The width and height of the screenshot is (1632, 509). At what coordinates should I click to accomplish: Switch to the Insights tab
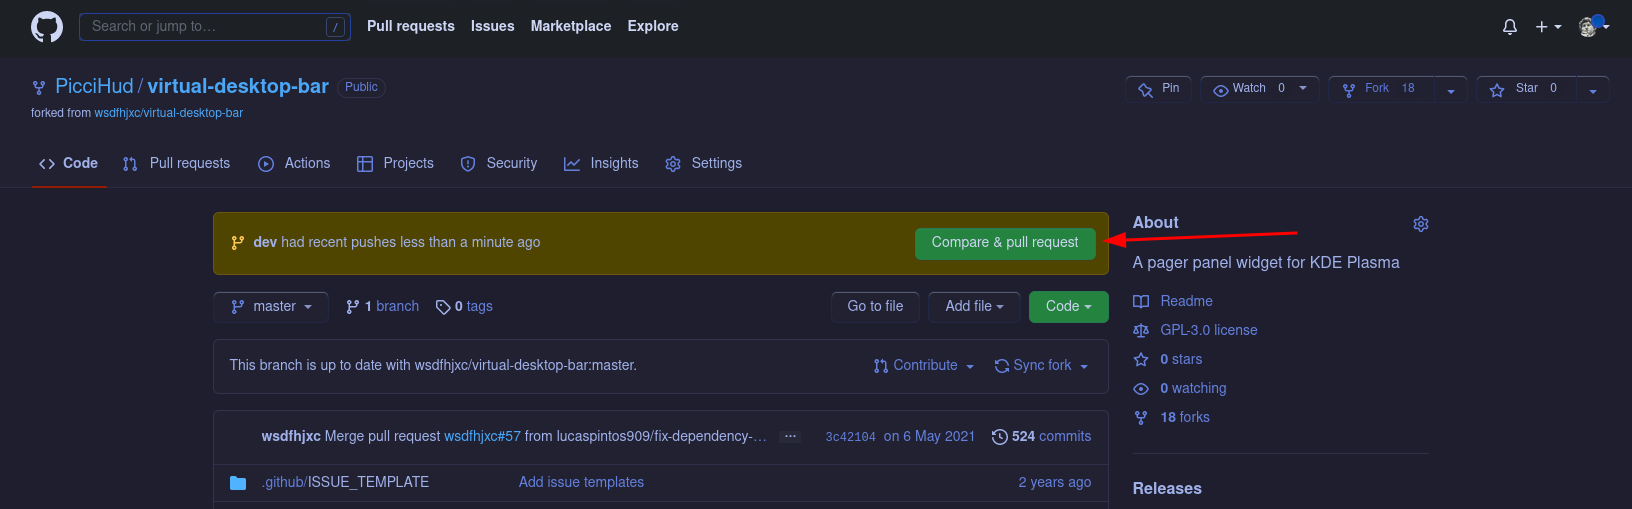coord(601,163)
